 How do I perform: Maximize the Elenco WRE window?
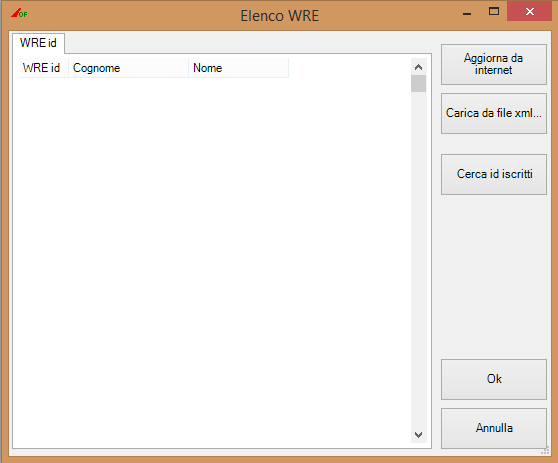[494, 12]
